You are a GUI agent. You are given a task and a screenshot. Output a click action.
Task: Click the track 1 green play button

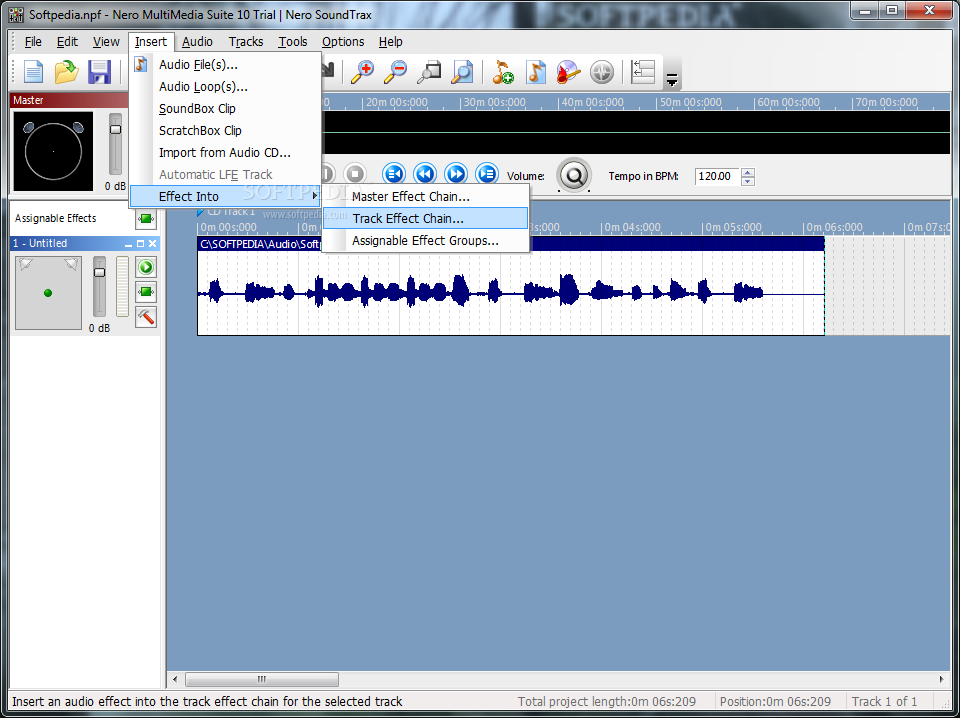146,267
